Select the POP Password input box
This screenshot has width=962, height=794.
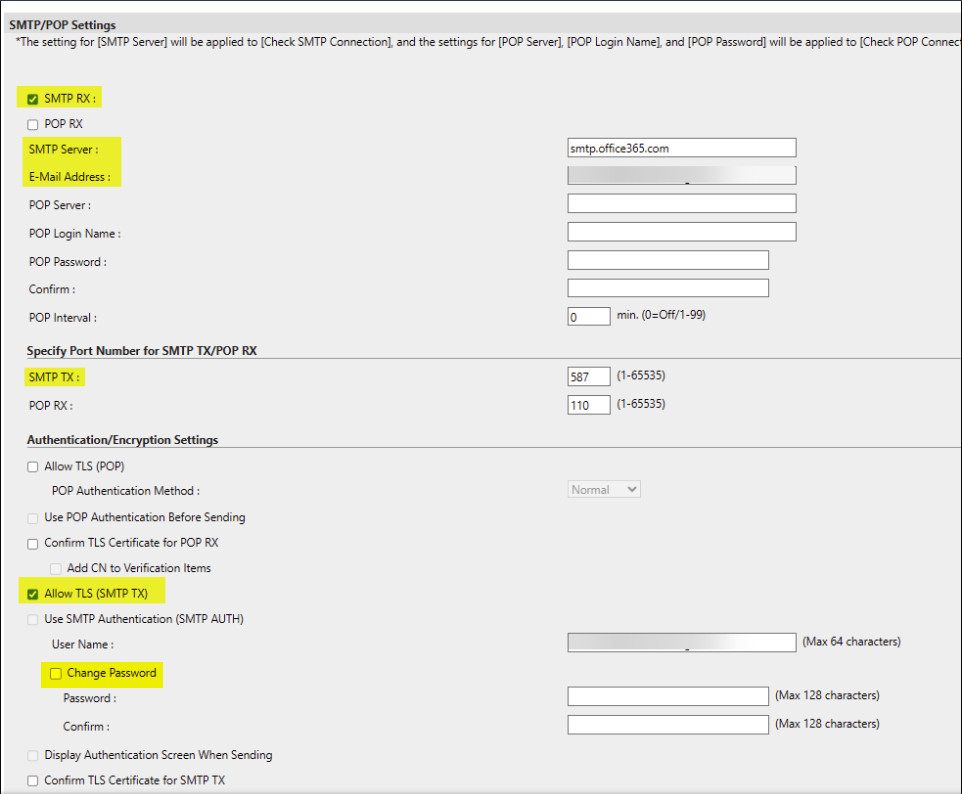coord(667,261)
